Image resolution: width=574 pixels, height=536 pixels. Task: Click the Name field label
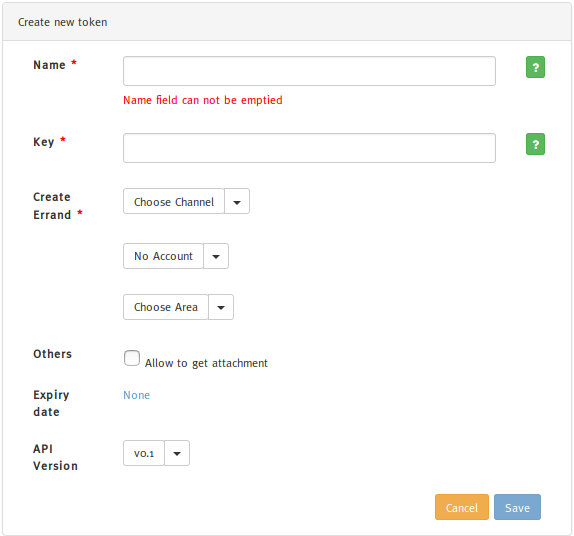coord(49,65)
